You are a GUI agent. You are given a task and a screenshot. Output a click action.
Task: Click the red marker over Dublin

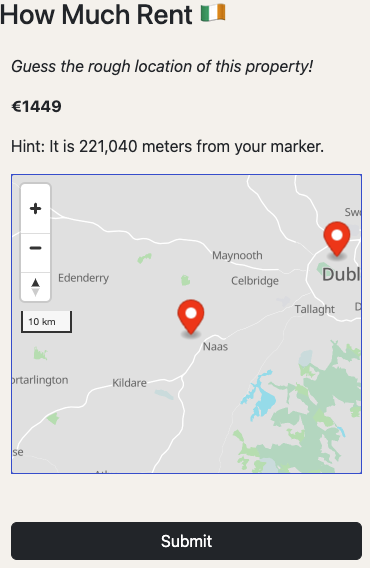337,239
